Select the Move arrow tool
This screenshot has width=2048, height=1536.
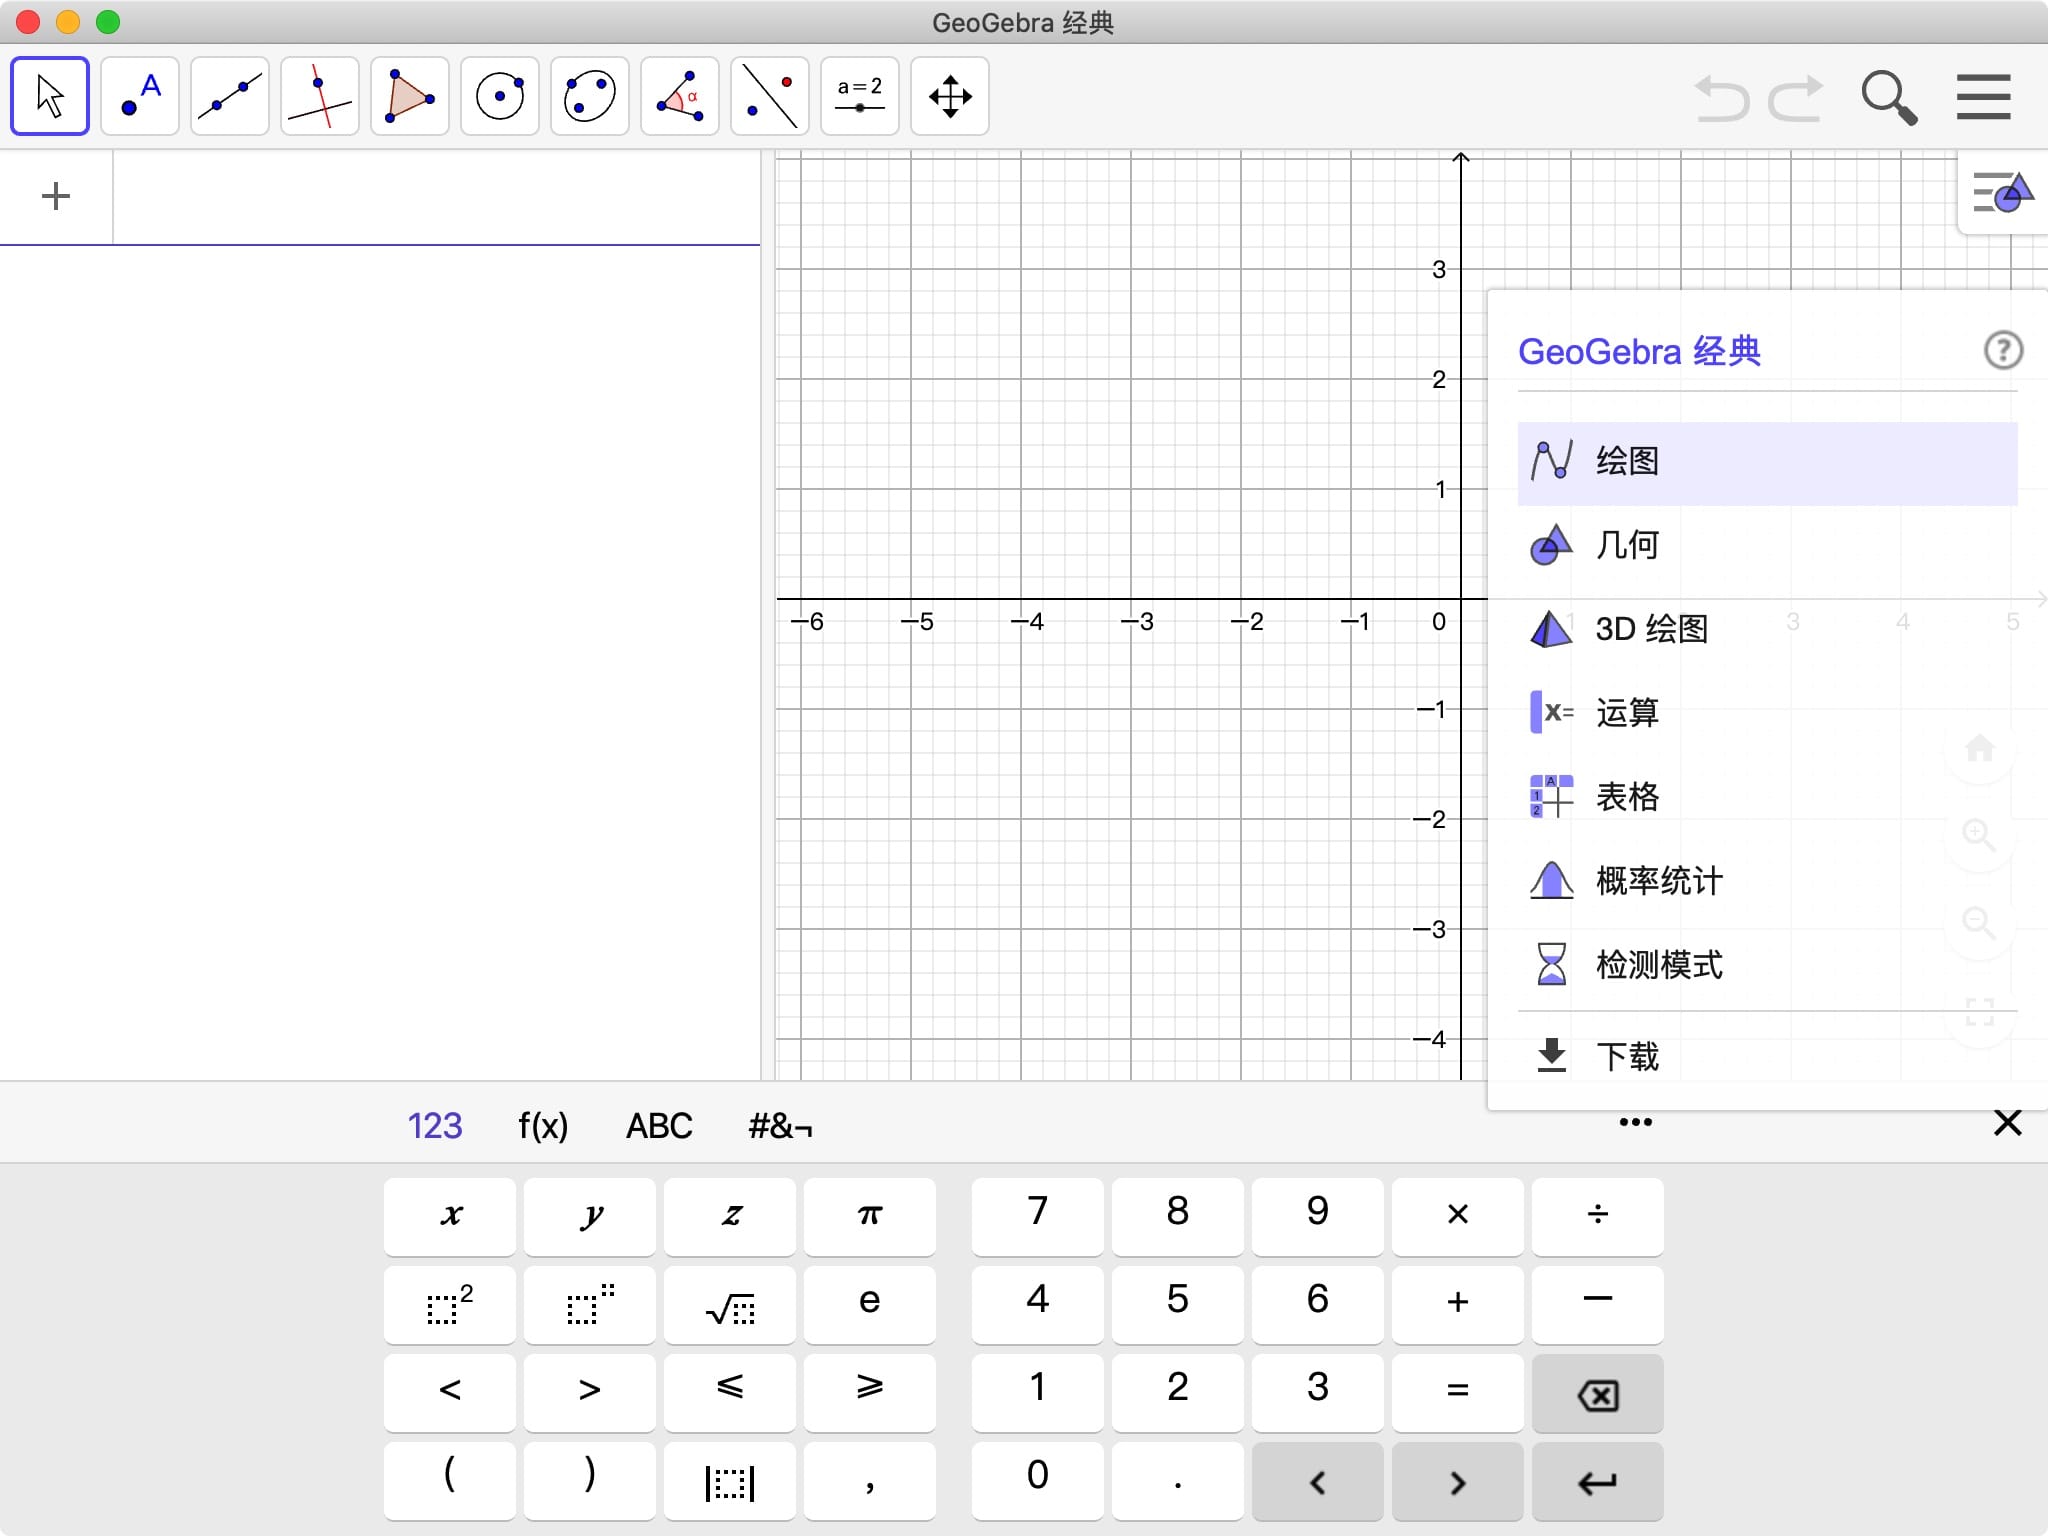click(50, 97)
